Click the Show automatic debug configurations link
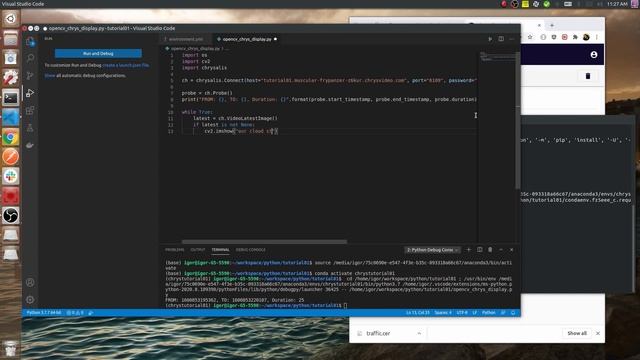Image resolution: width=640 pixels, height=360 pixels. 85,76
